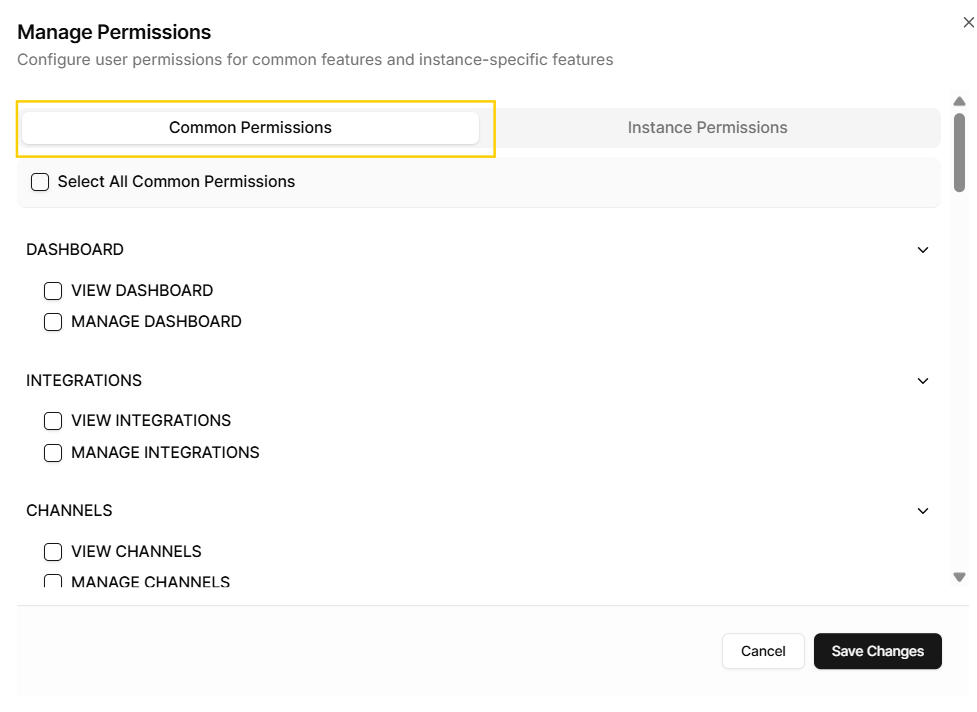Enable the View Integrations checkbox

click(53, 421)
